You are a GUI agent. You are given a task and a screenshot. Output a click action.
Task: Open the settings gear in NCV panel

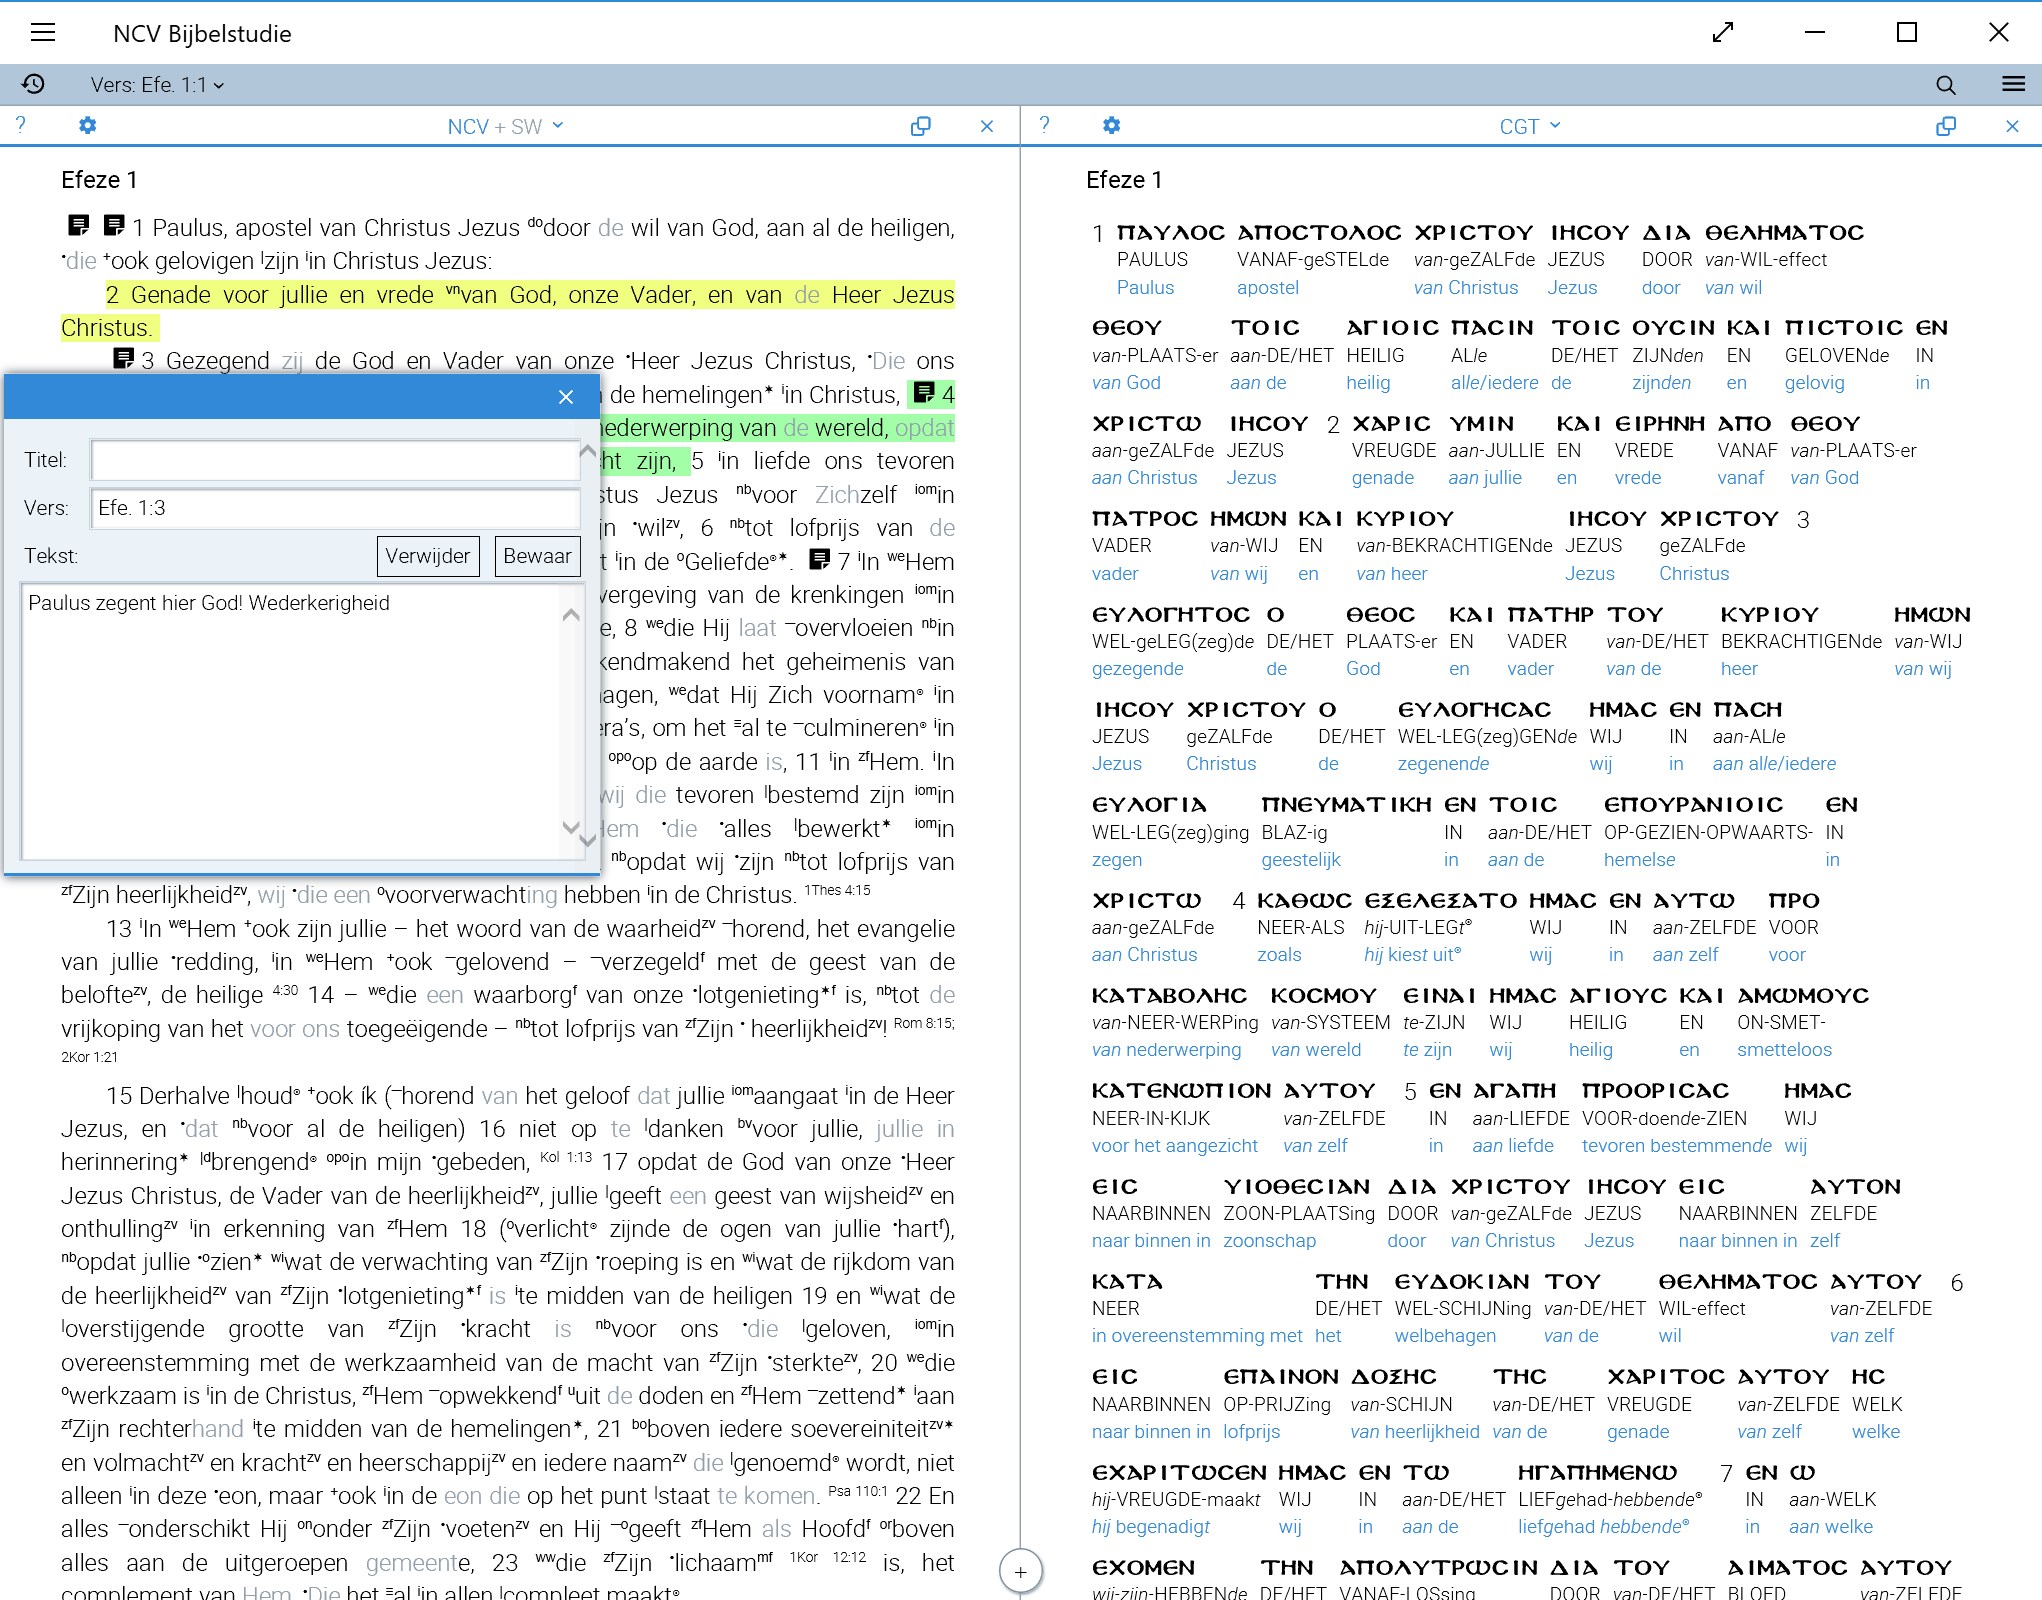pyautogui.click(x=88, y=126)
